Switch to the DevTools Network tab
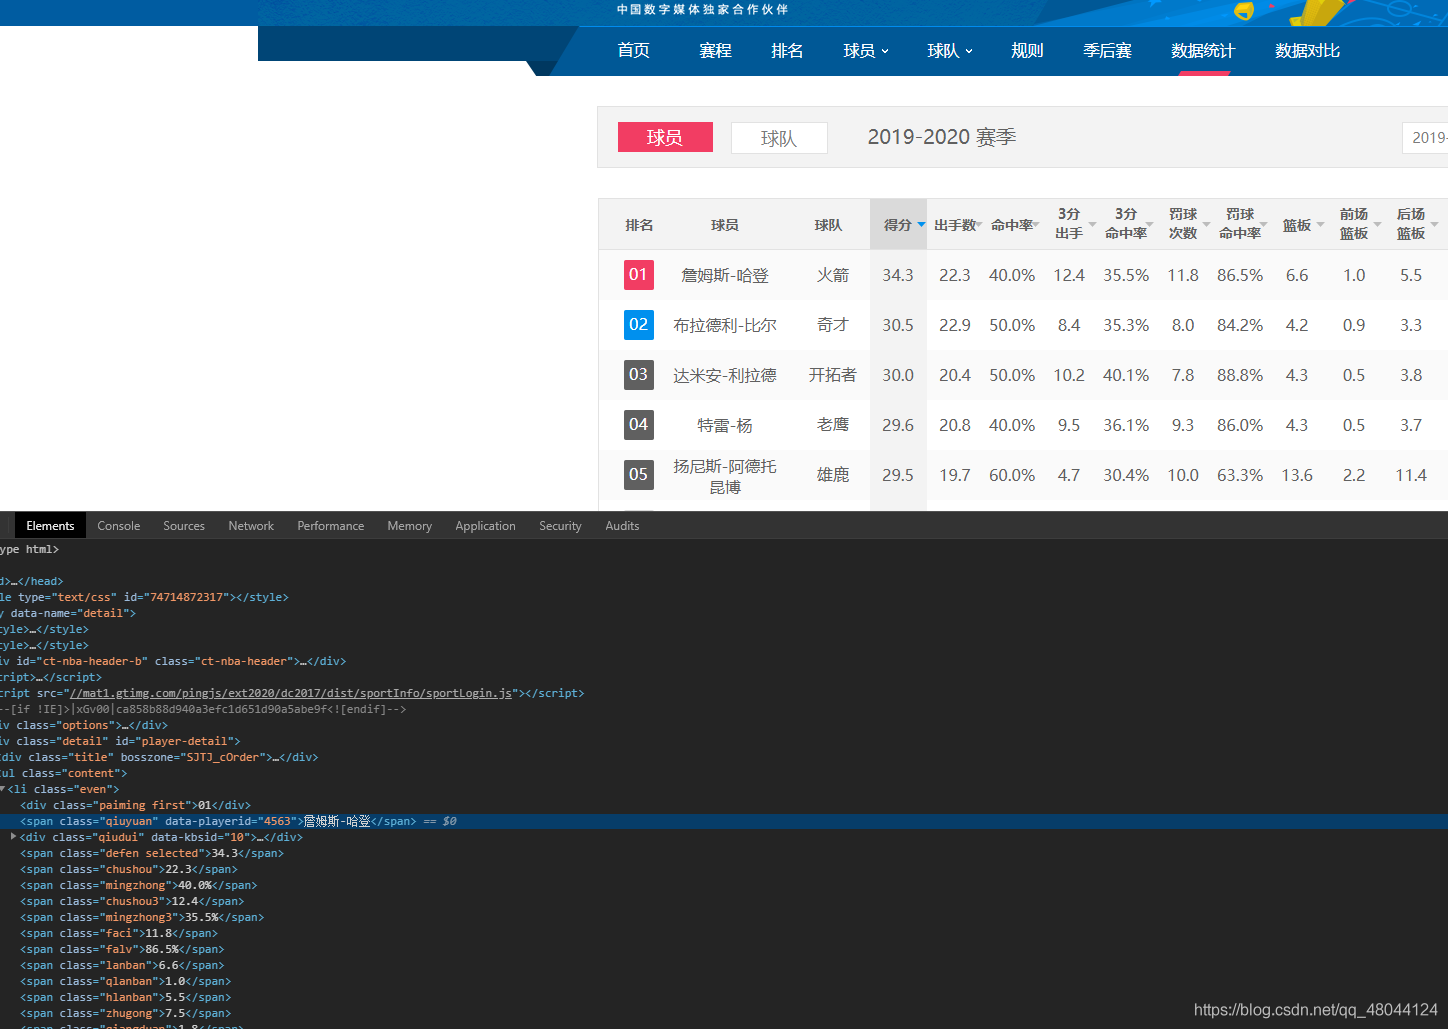The width and height of the screenshot is (1448, 1029). [251, 526]
